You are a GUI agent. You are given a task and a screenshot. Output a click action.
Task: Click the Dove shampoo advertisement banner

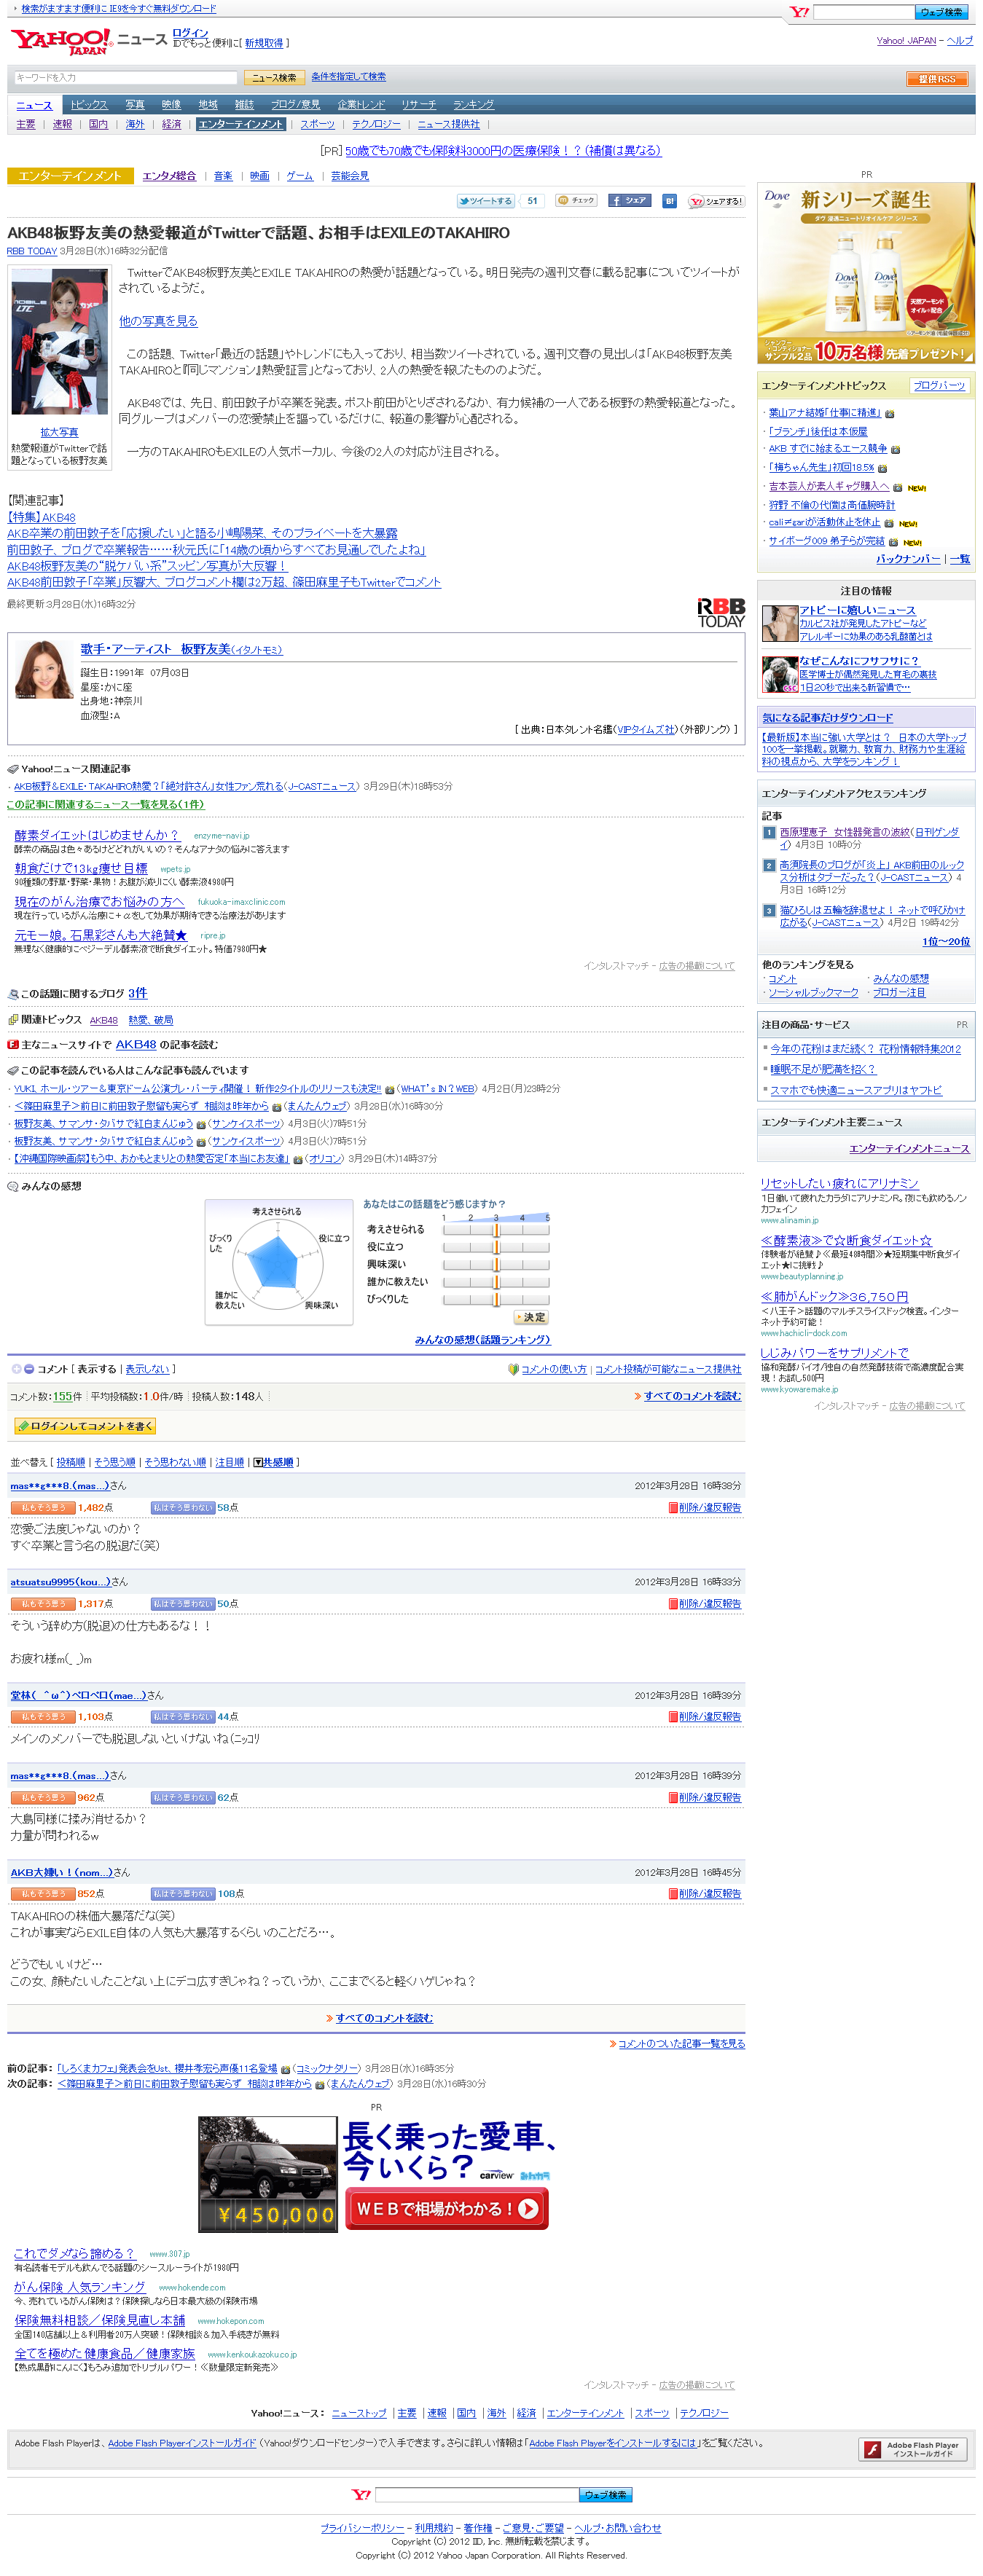[866, 273]
